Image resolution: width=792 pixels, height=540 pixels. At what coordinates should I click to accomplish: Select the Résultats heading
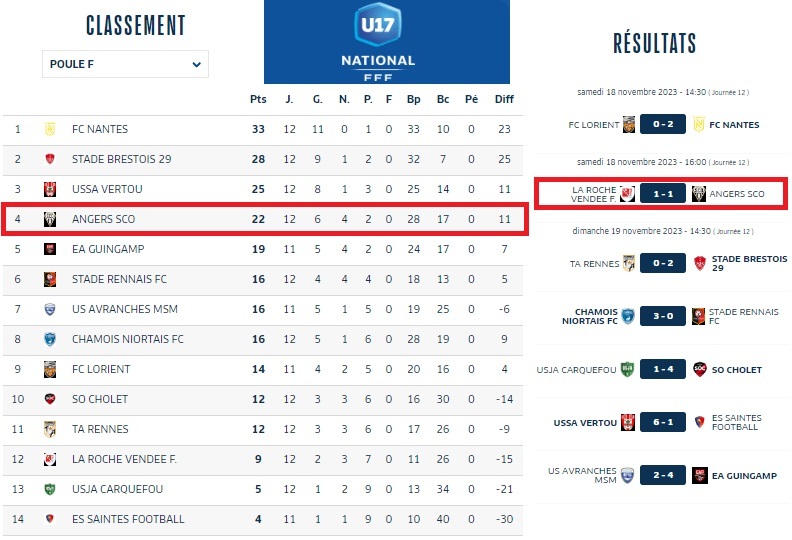654,43
